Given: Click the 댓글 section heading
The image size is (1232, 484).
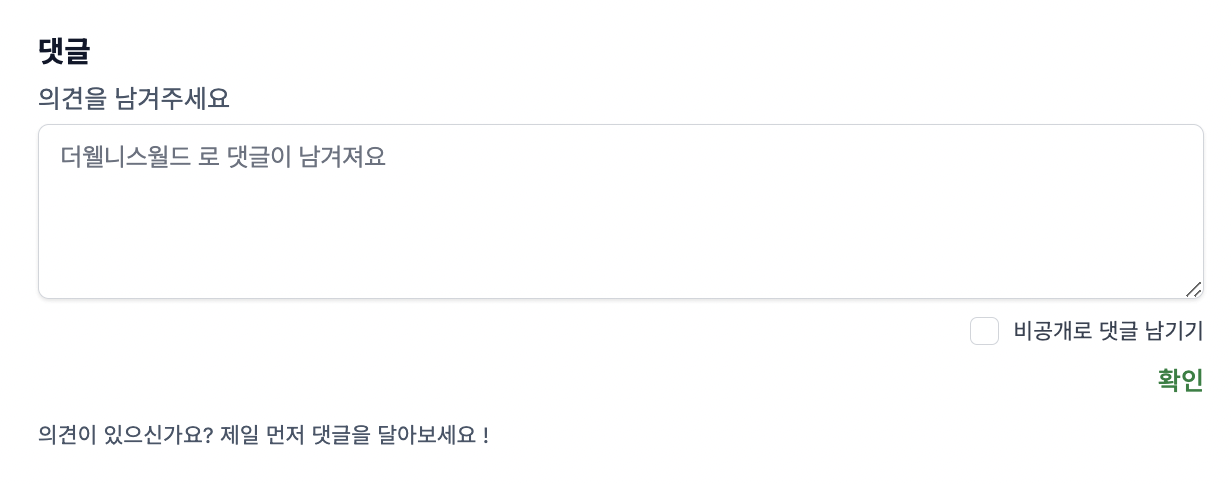Looking at the screenshot, I should click(64, 51).
